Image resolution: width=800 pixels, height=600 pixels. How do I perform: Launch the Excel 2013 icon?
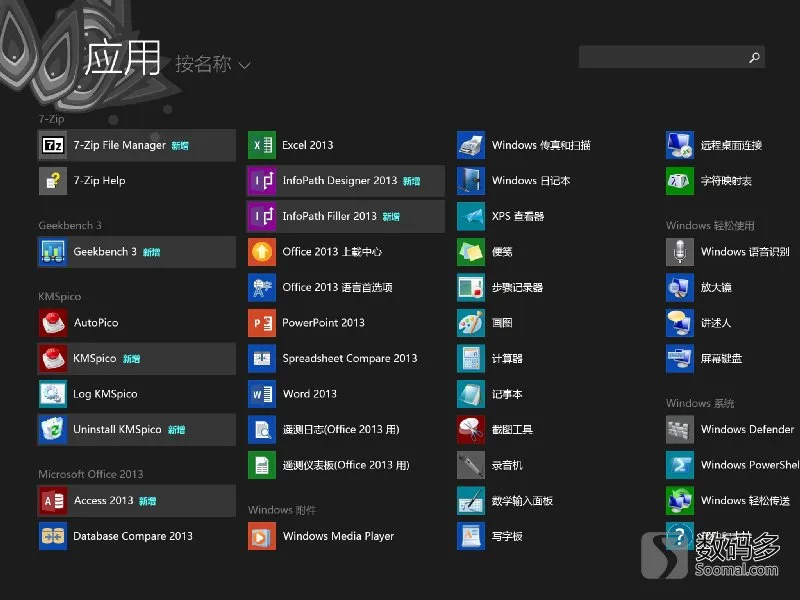pyautogui.click(x=262, y=145)
